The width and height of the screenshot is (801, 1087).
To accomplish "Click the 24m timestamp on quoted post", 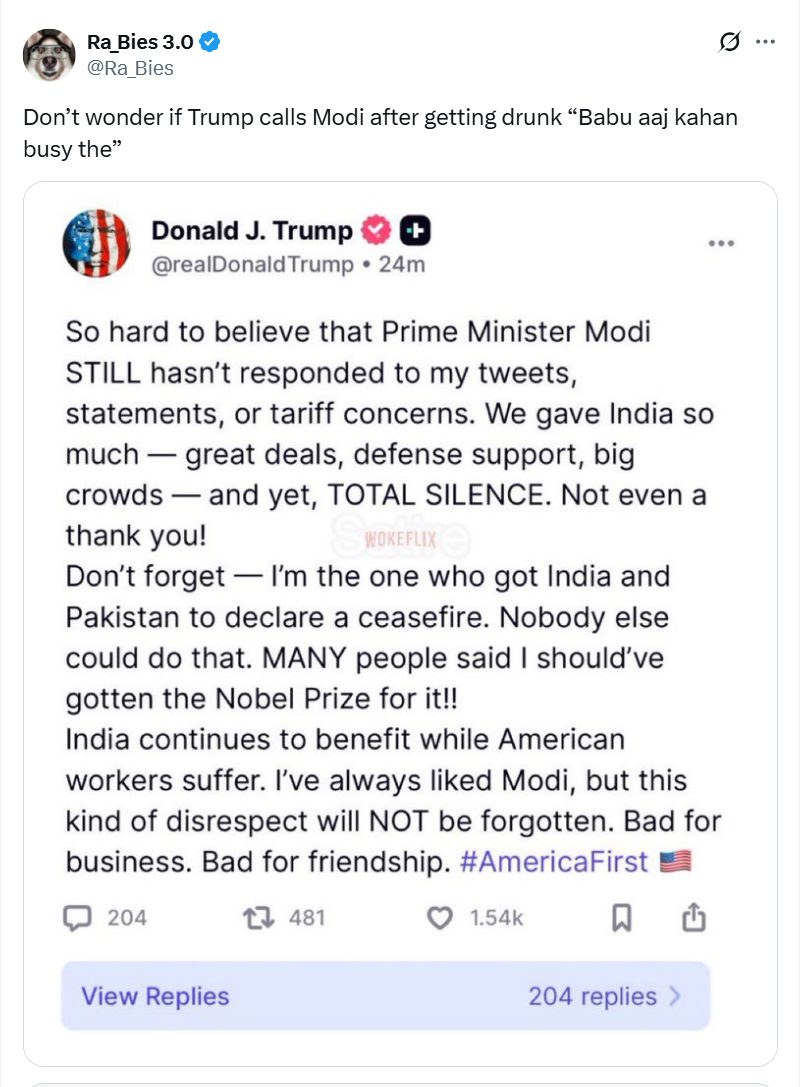I will (408, 264).
